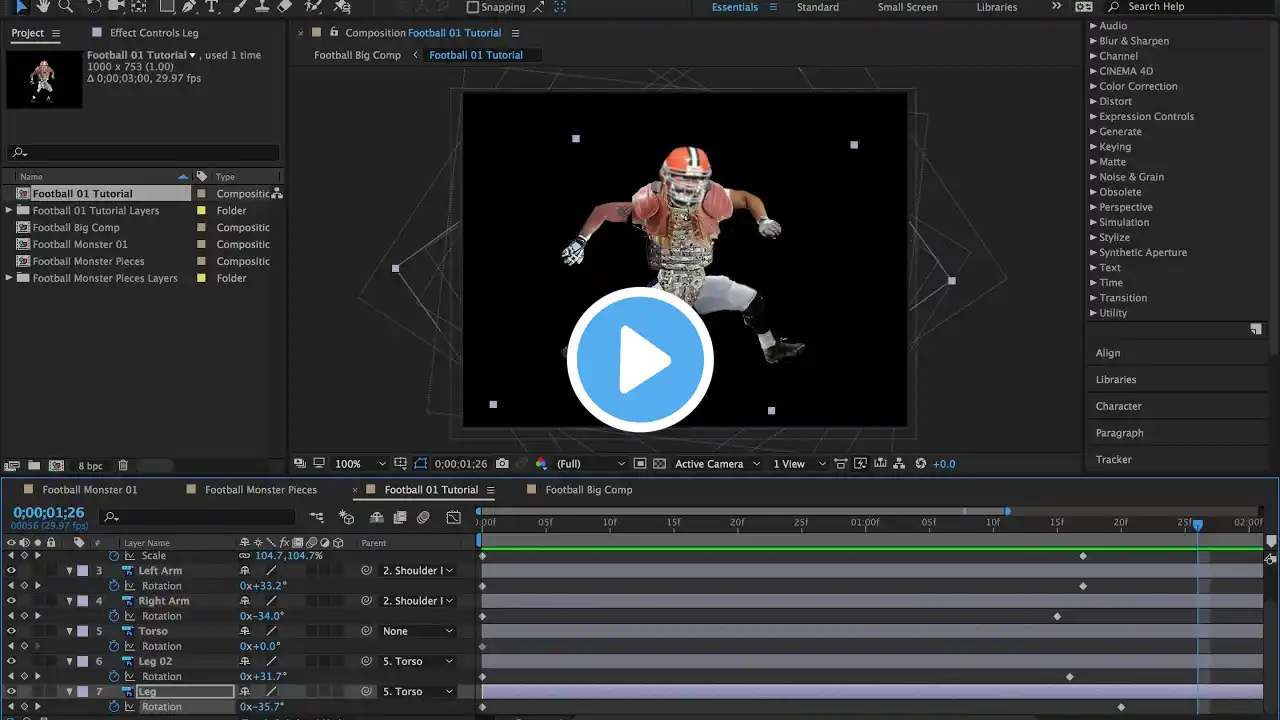Select the Zoom magnifier tool
Viewport: 1280px width, 720px height.
click(x=66, y=6)
